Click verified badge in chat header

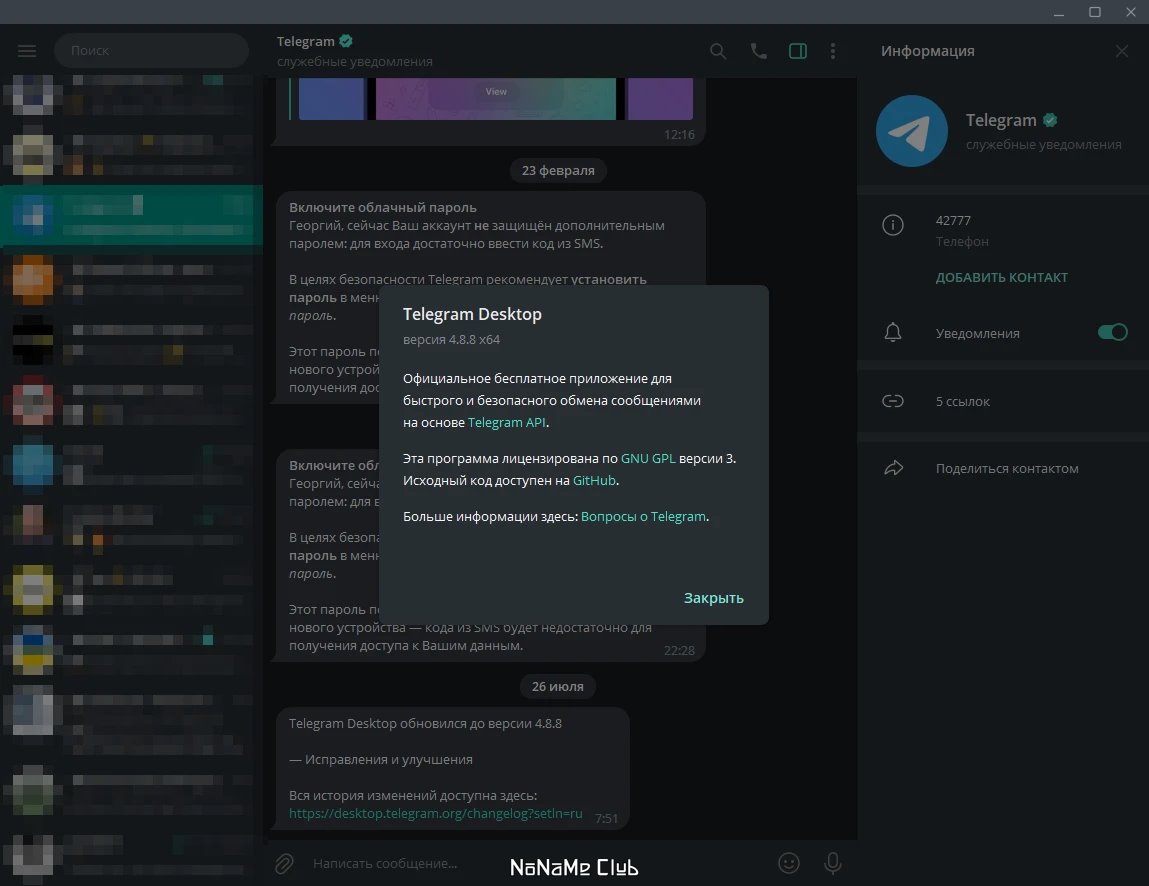(346, 41)
